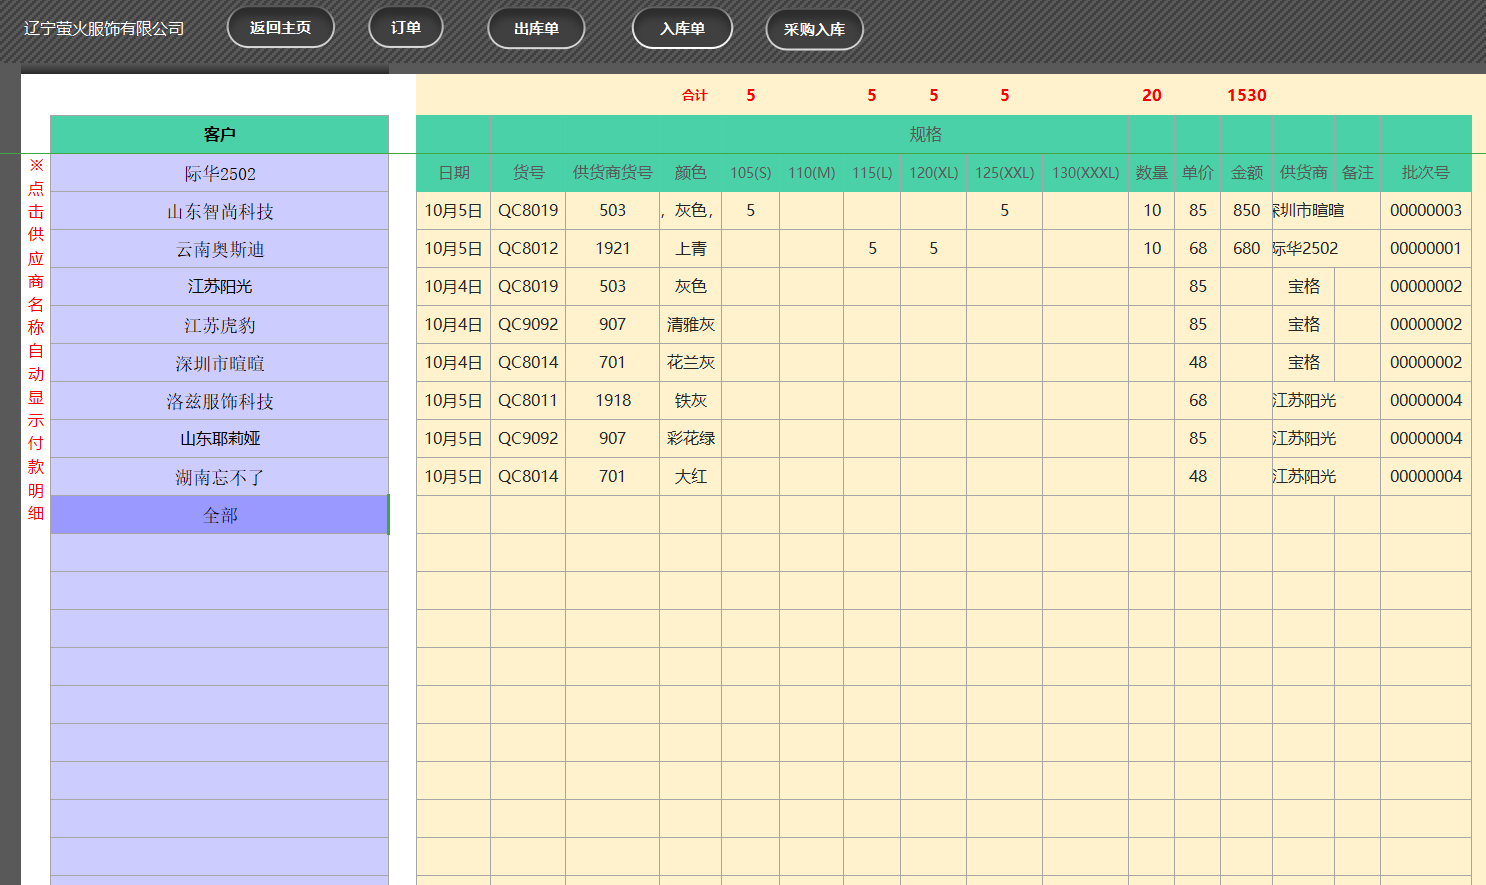The height and width of the screenshot is (885, 1486).
Task: Click the 金额 column header
Action: pyautogui.click(x=1246, y=172)
